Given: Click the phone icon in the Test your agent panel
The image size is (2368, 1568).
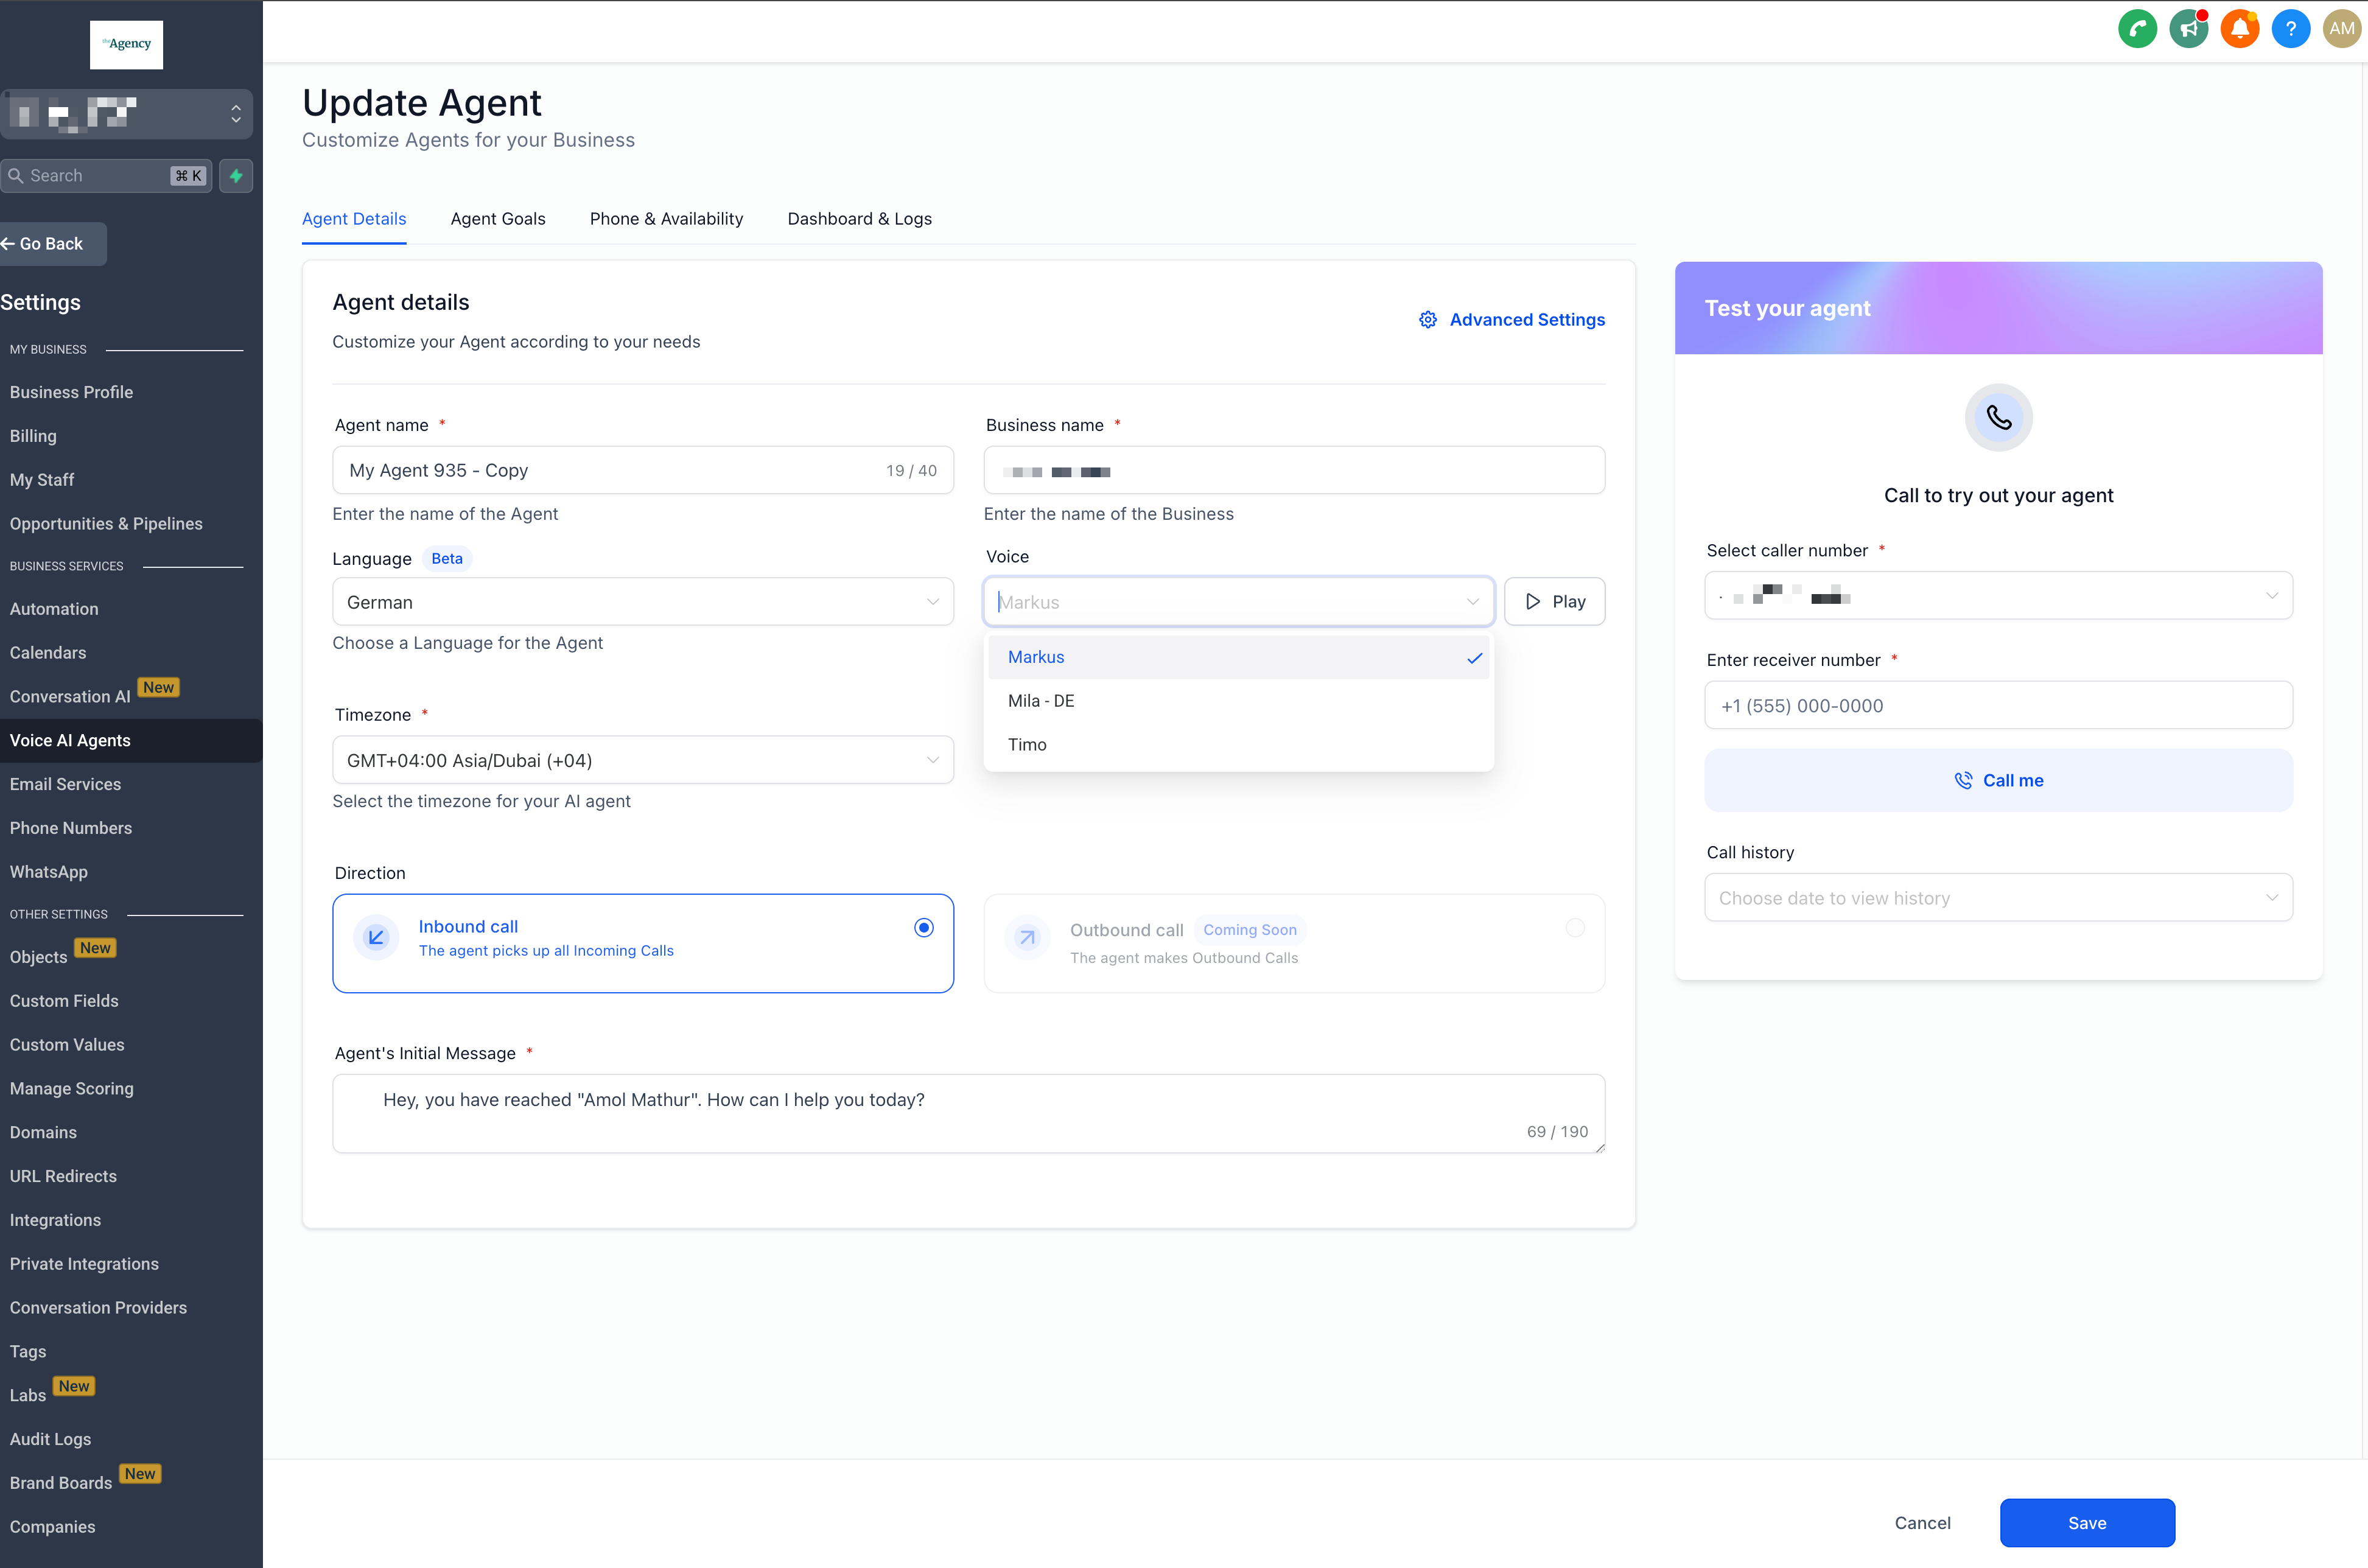Looking at the screenshot, I should coord(1998,418).
